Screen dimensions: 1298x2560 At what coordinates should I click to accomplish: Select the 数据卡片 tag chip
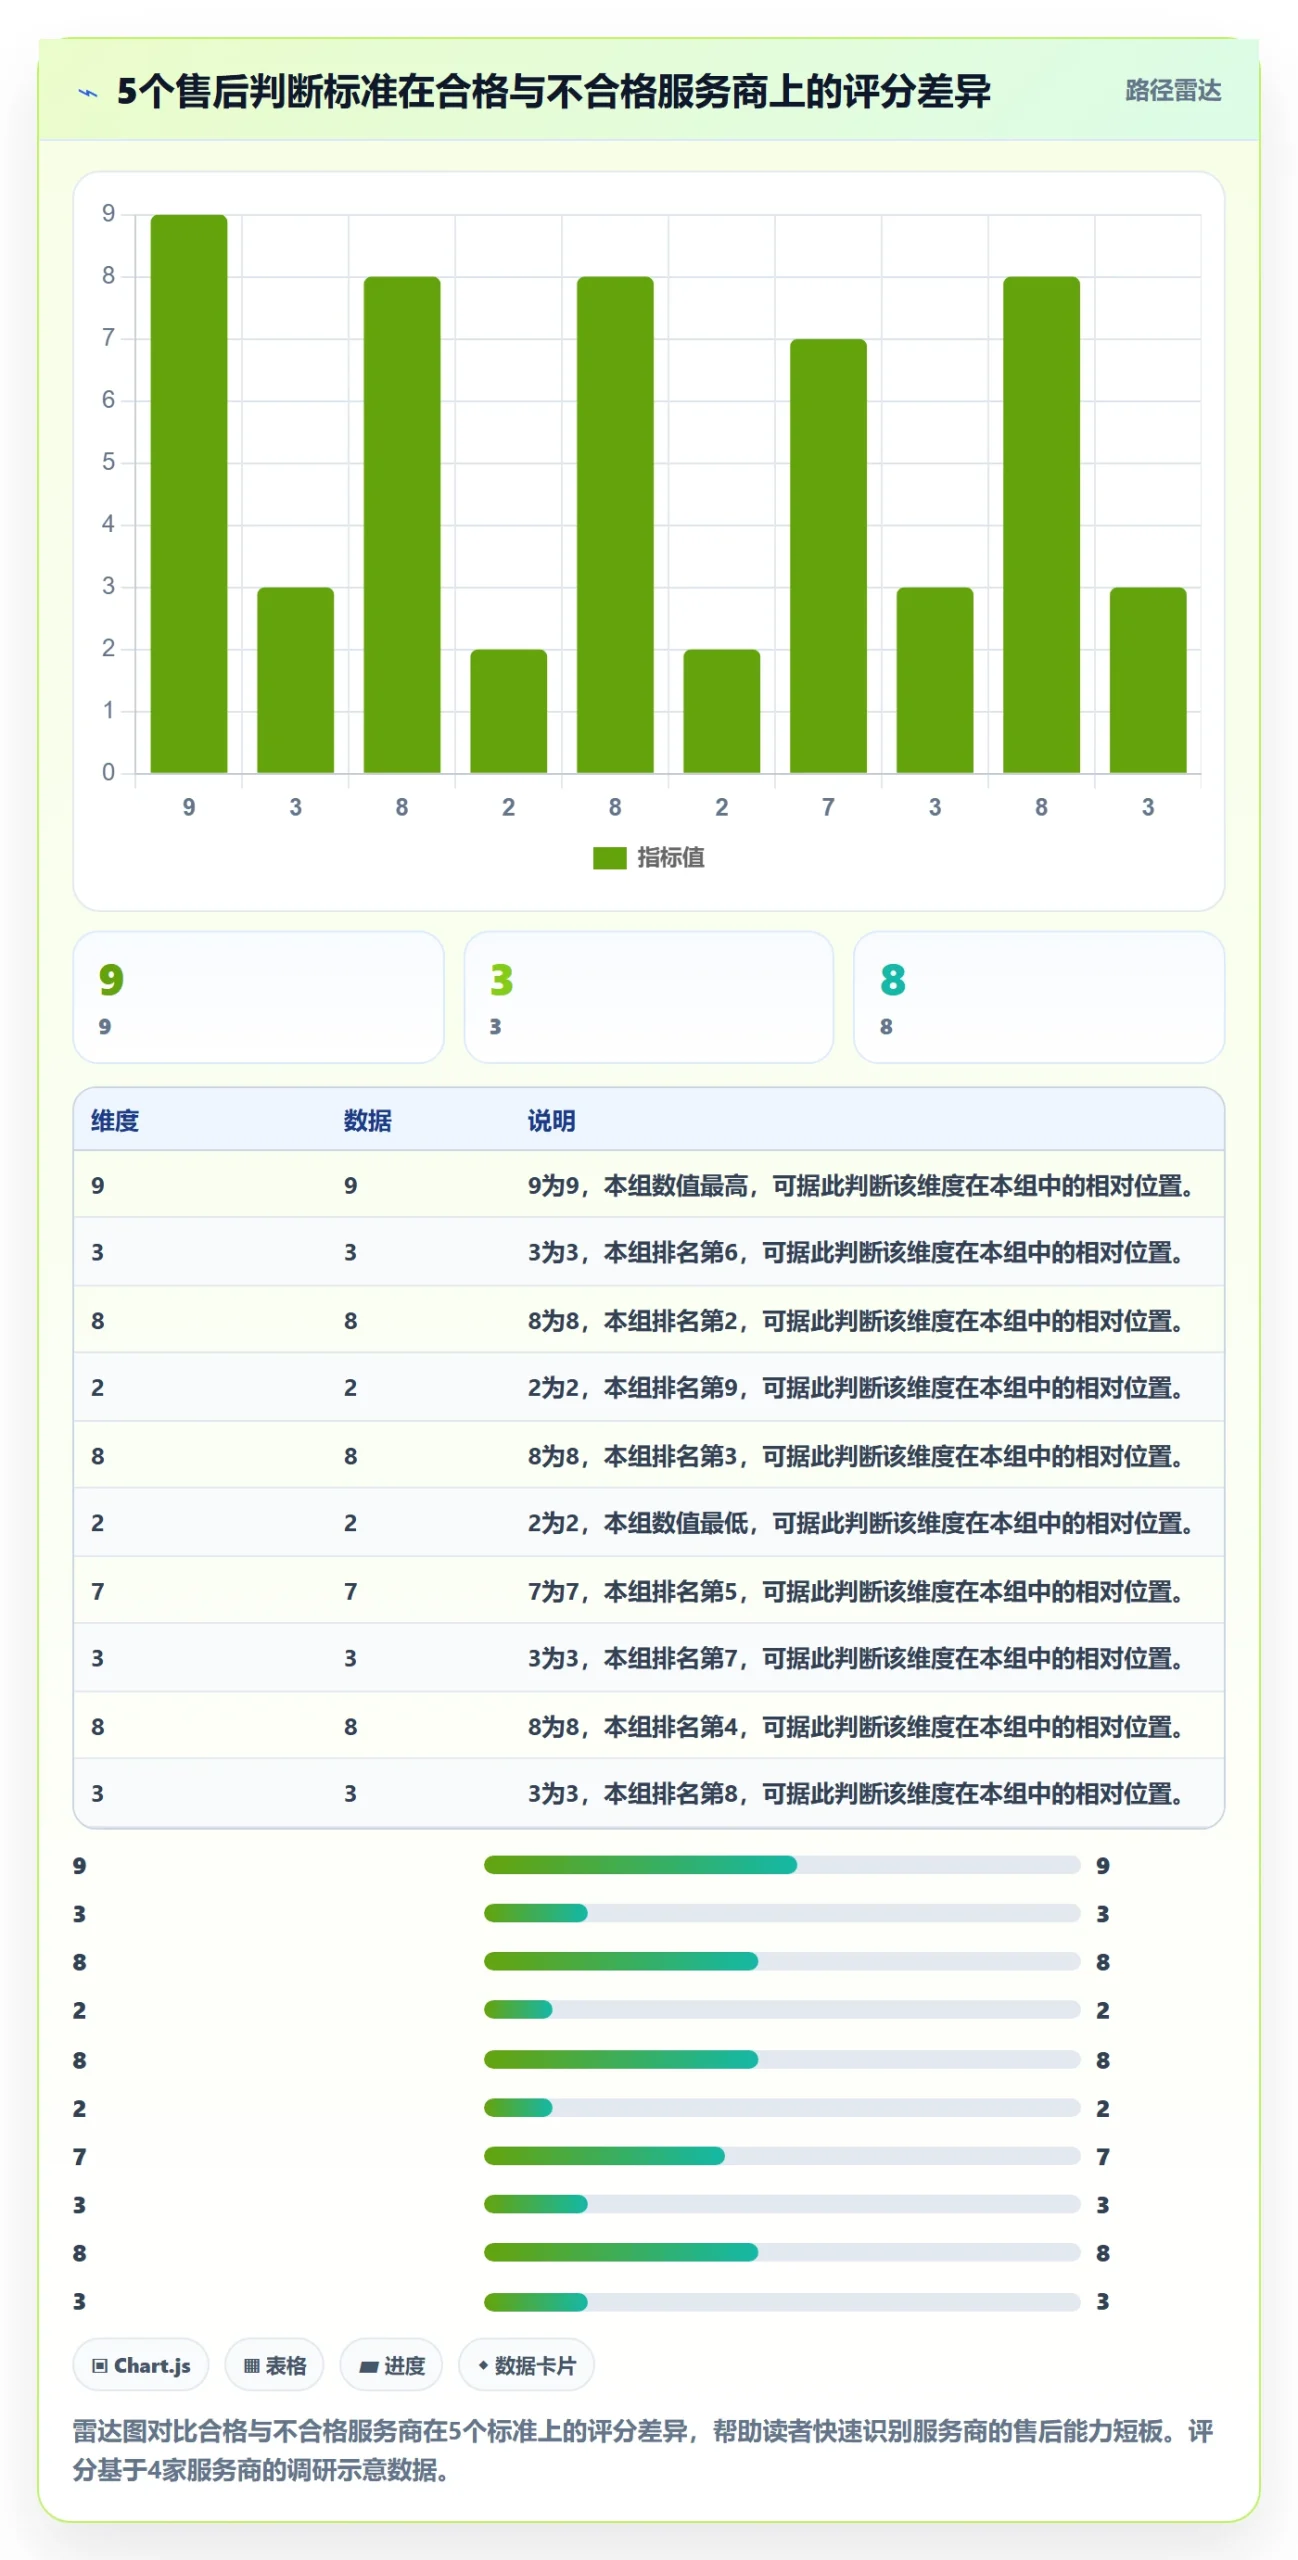pos(526,2365)
